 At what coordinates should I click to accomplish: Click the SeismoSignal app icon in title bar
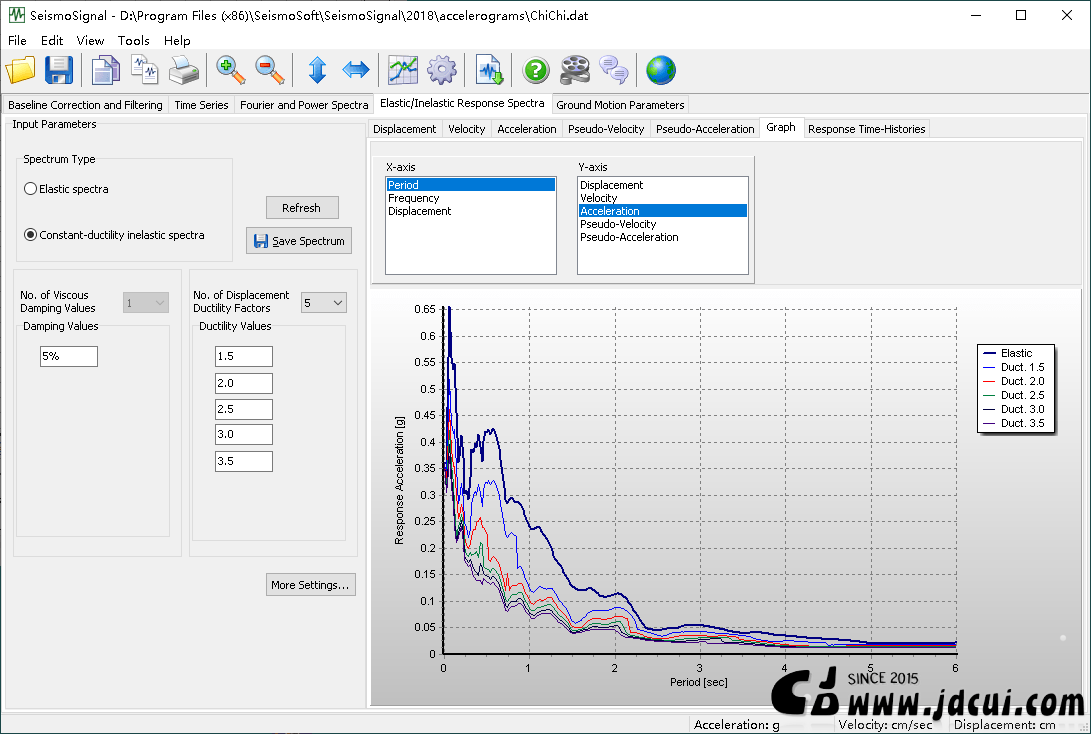point(16,15)
